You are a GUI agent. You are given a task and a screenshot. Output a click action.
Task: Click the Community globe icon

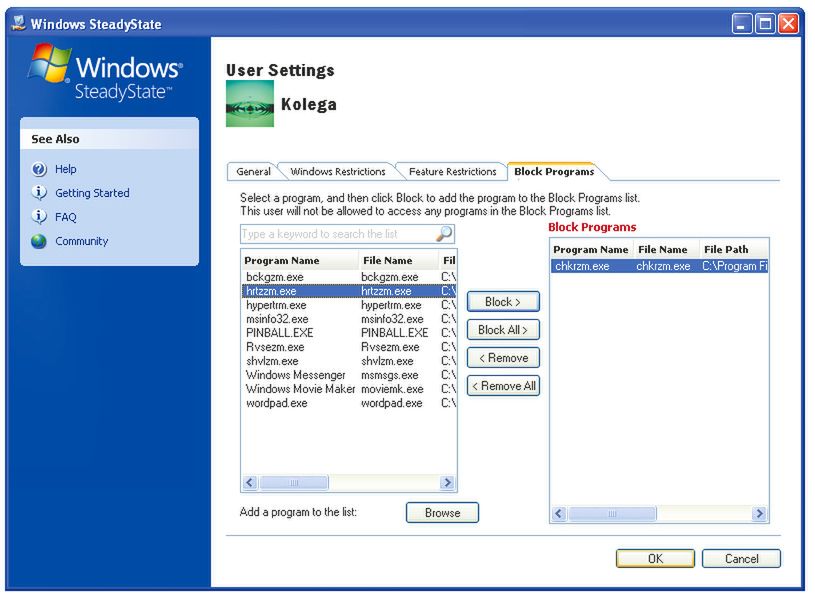point(39,241)
